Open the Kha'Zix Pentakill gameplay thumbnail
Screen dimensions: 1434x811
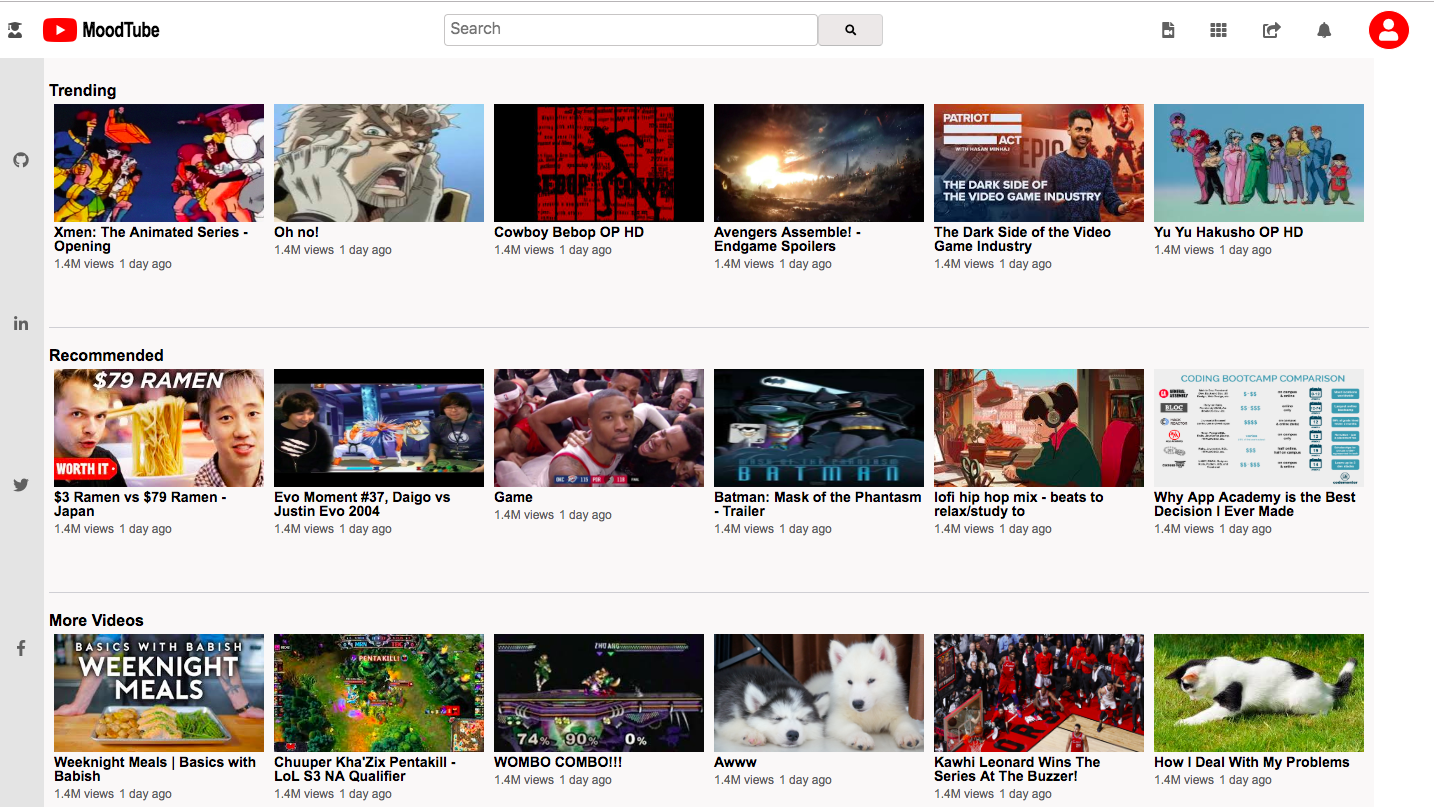coord(379,693)
